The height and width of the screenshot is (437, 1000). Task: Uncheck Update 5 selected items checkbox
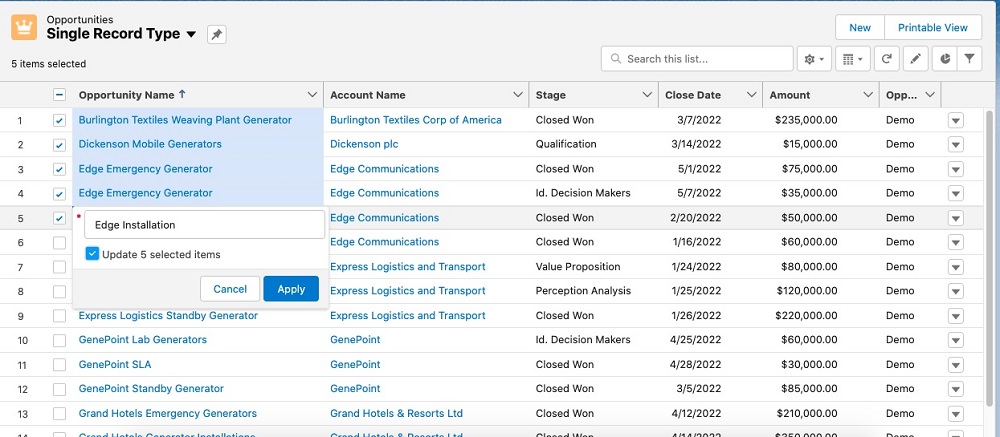pos(92,254)
